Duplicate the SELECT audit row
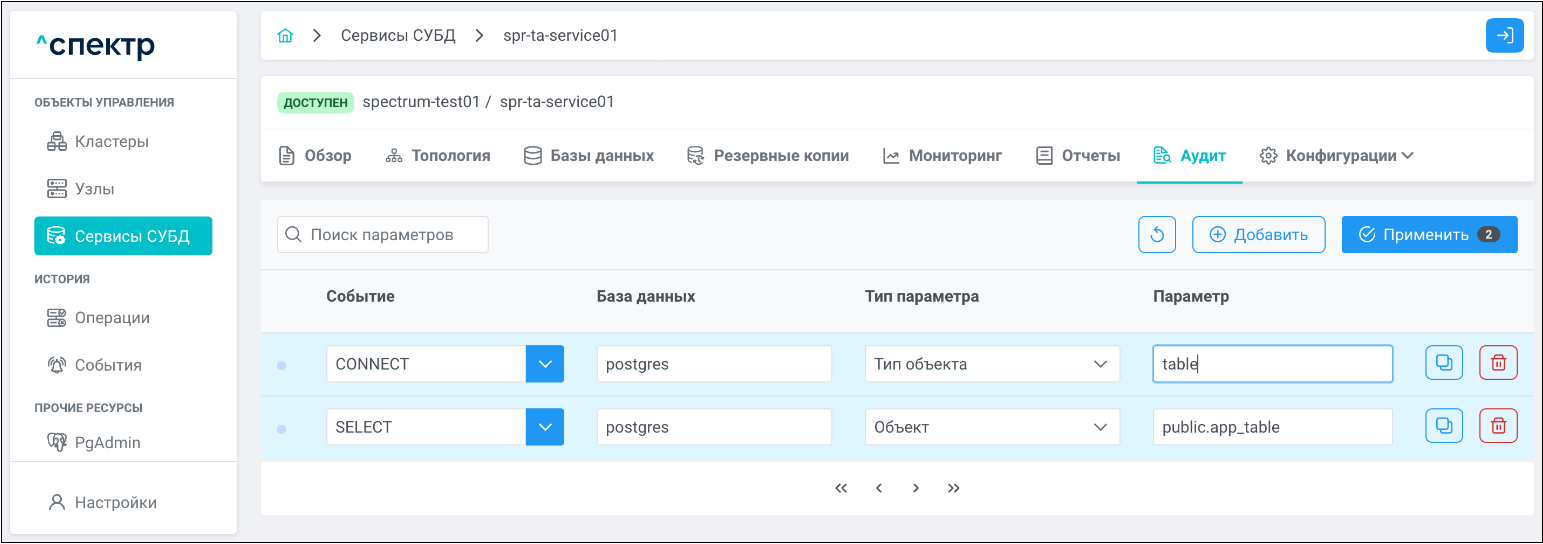Screen dimensions: 1543x544 (x=1443, y=426)
